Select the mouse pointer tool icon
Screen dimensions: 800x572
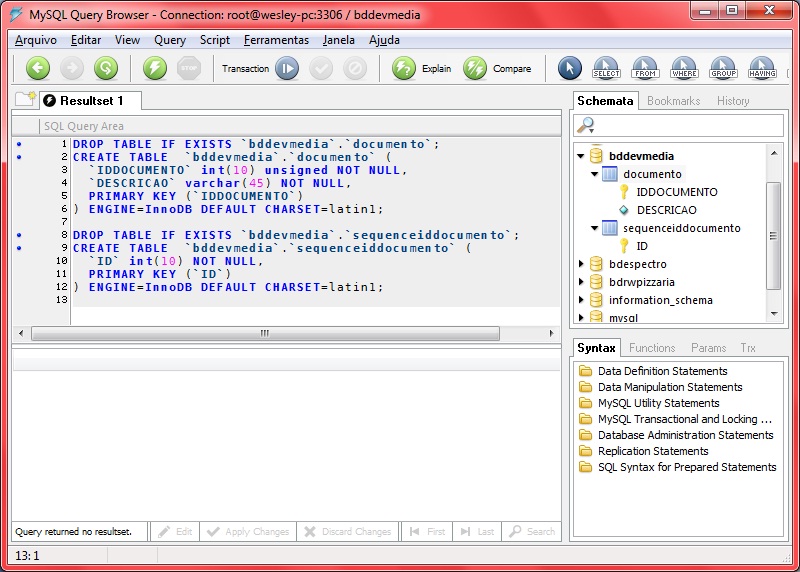pos(569,68)
